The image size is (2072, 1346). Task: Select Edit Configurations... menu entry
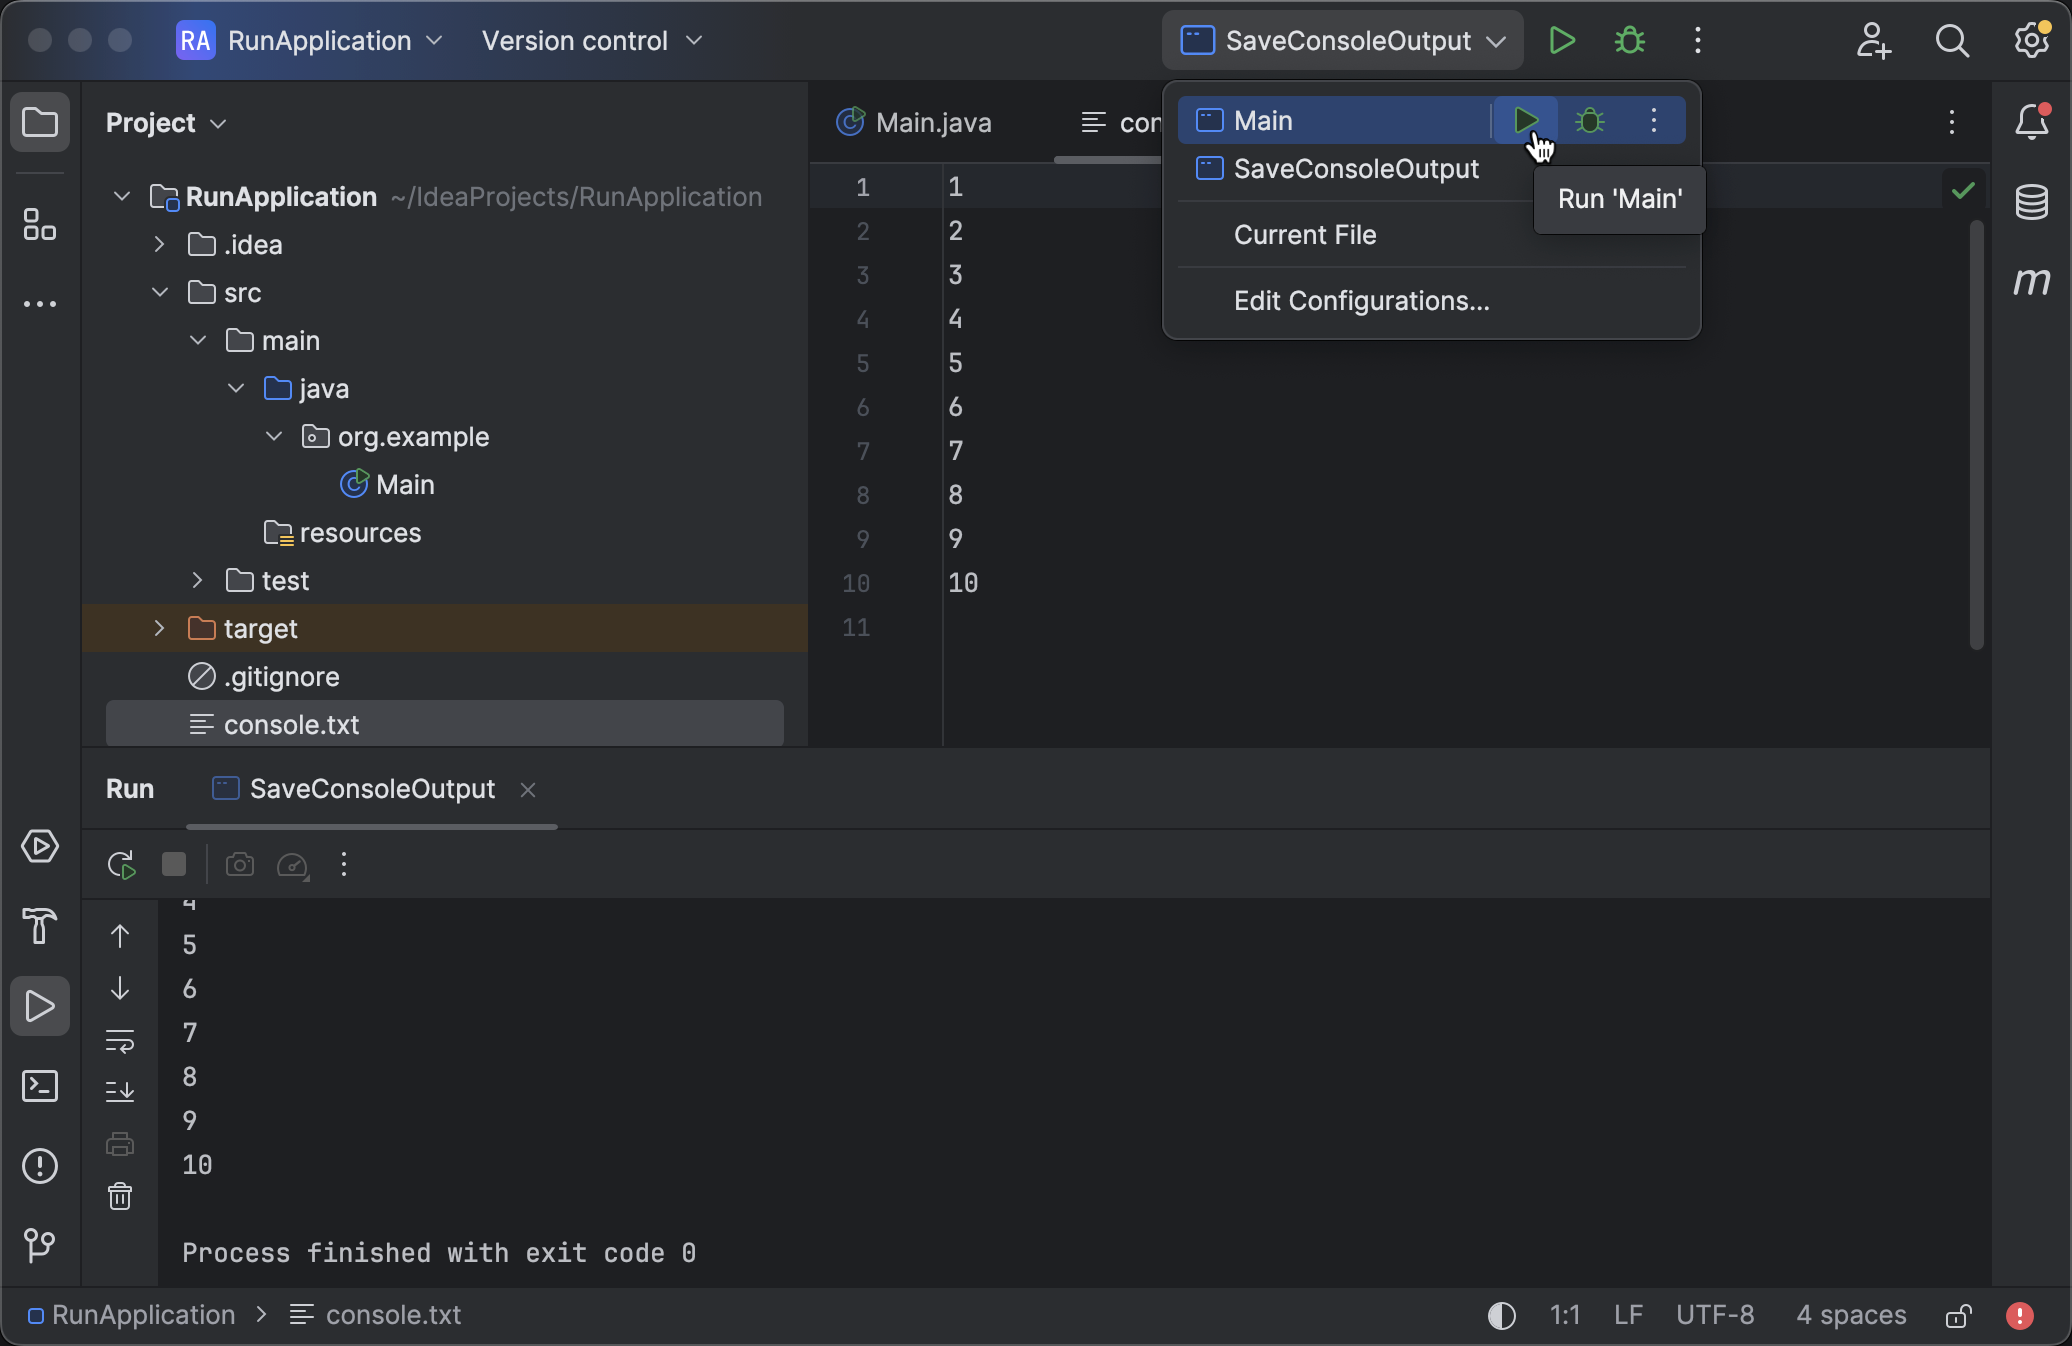1361,301
